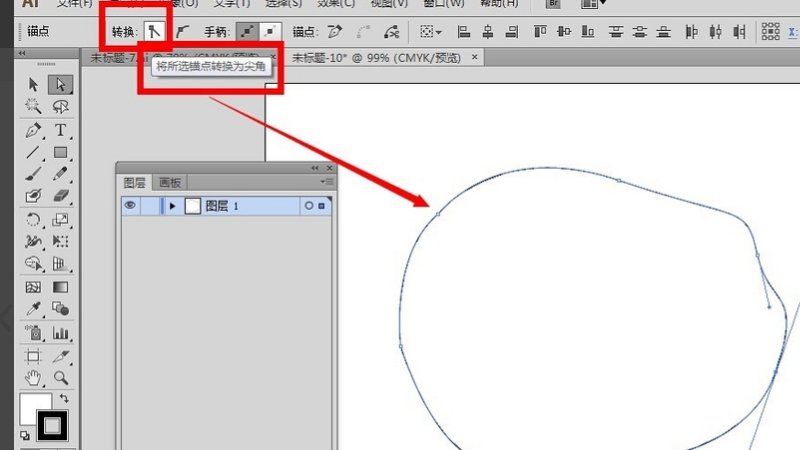Viewport: 800px width, 450px height.
Task: Open the Layers panel options menu
Action: coord(327,182)
